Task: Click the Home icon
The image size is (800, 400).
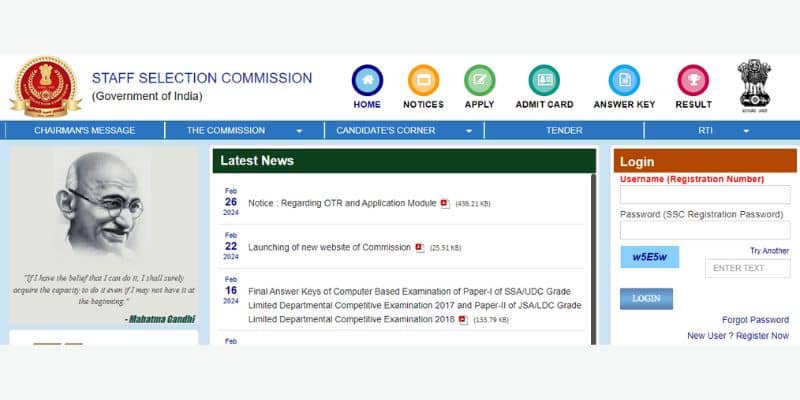Action: point(367,81)
